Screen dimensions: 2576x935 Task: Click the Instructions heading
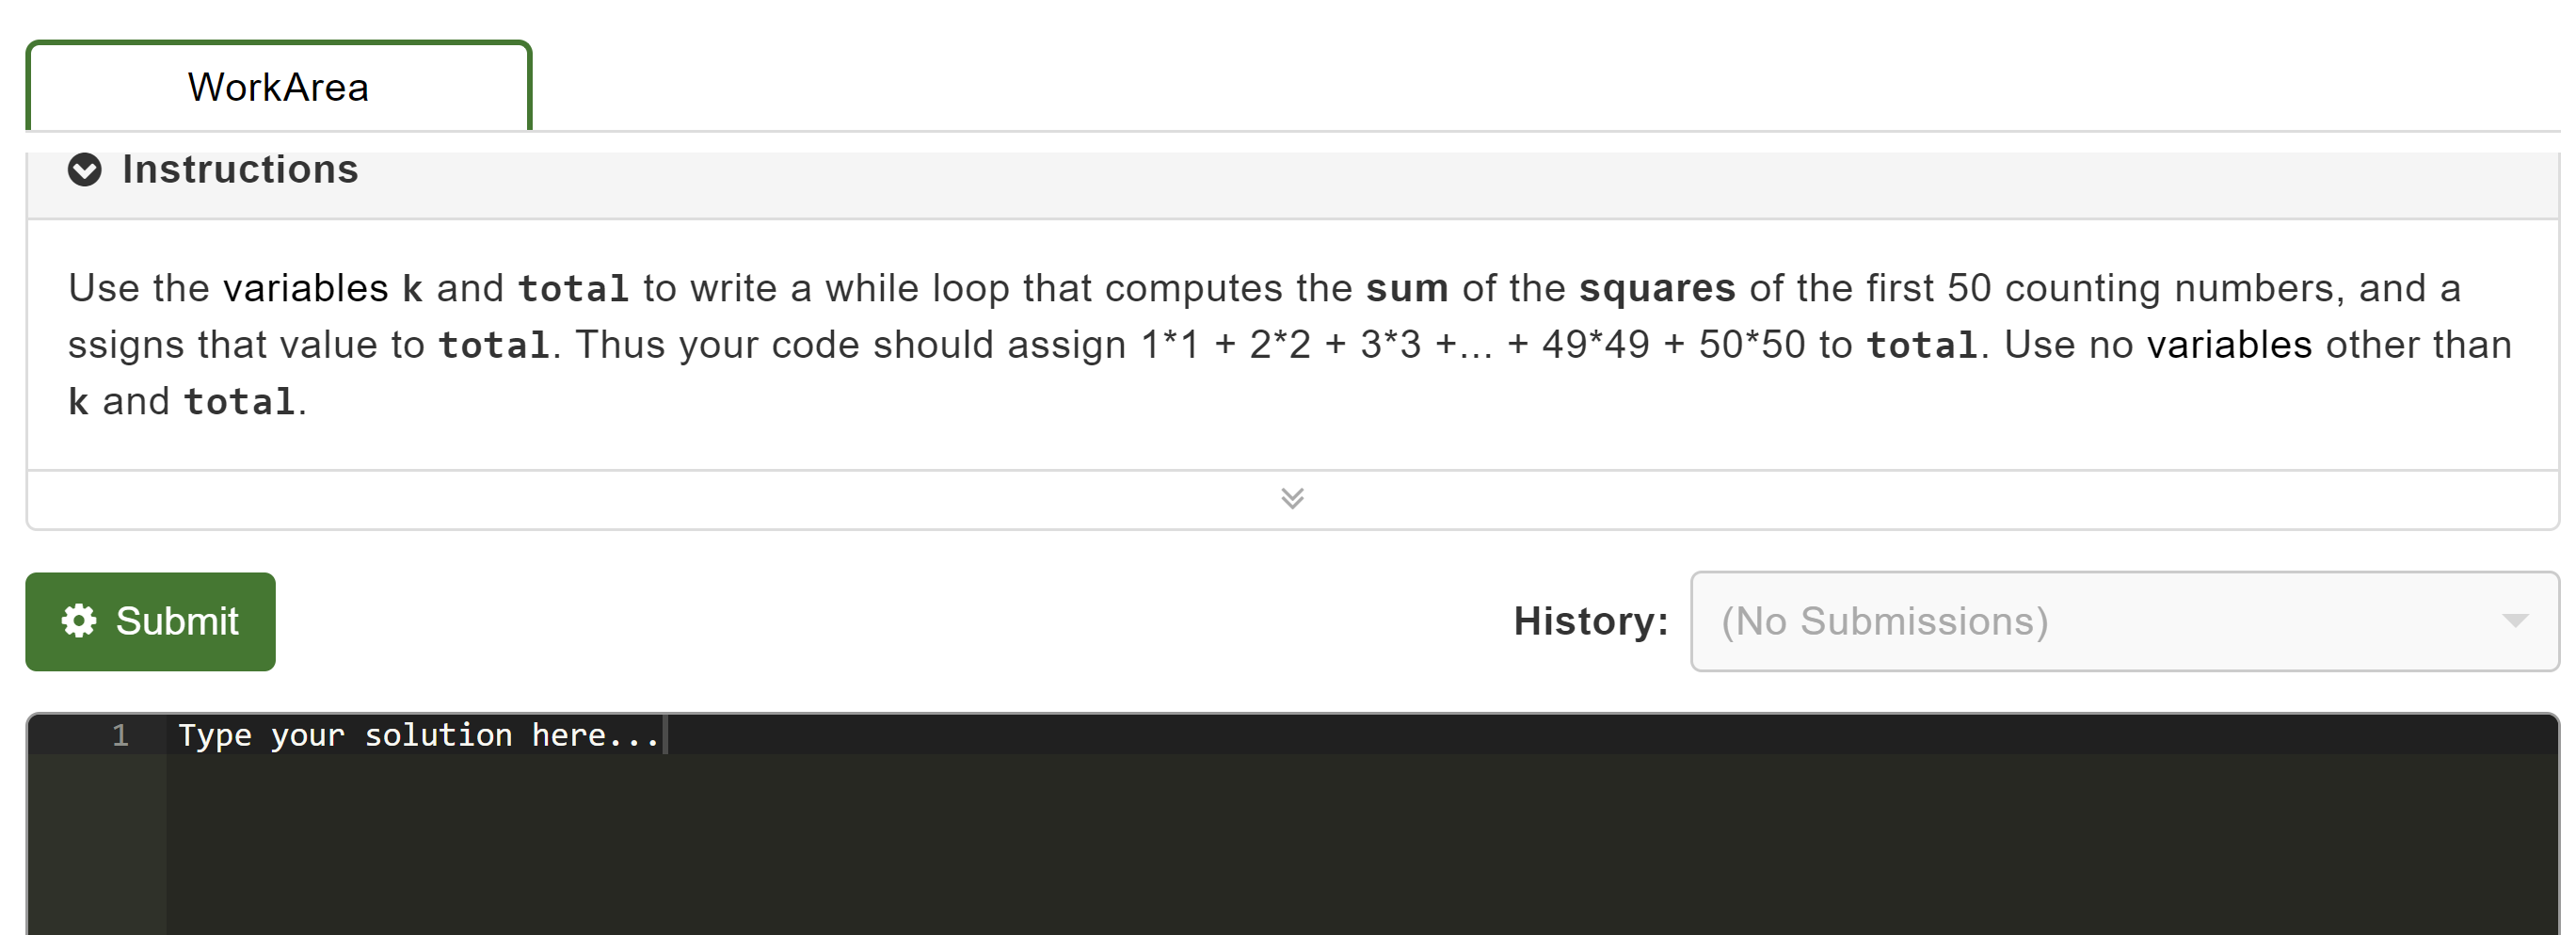(x=240, y=169)
